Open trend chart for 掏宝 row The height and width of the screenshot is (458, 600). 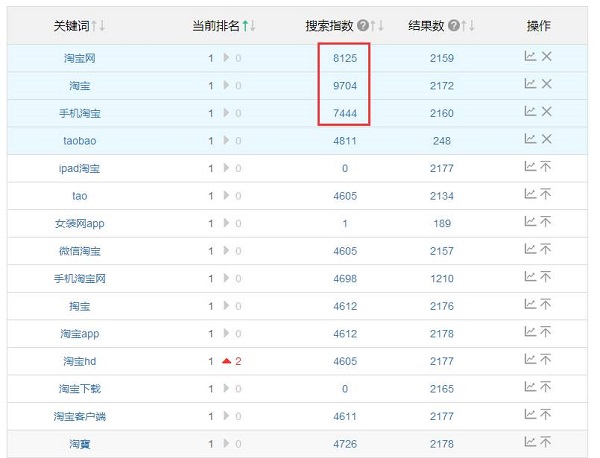(x=530, y=304)
